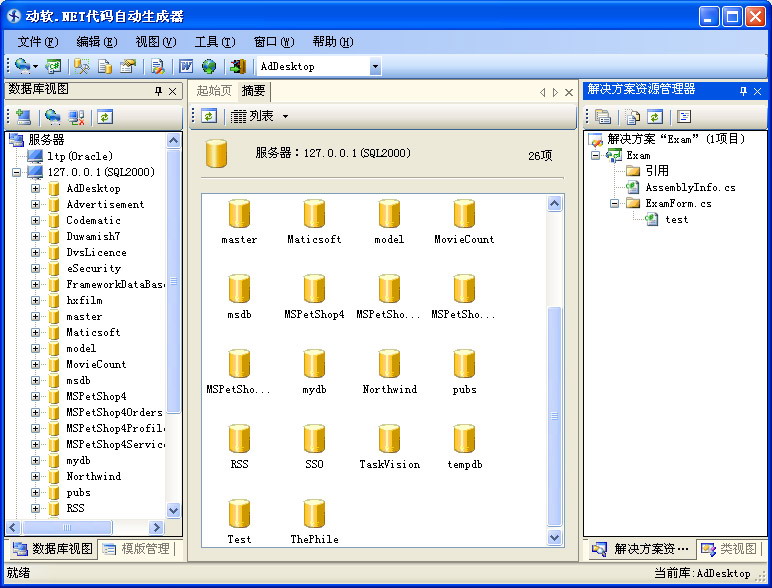
Task: Expand the Northwind tree node
Action: [x=35, y=477]
